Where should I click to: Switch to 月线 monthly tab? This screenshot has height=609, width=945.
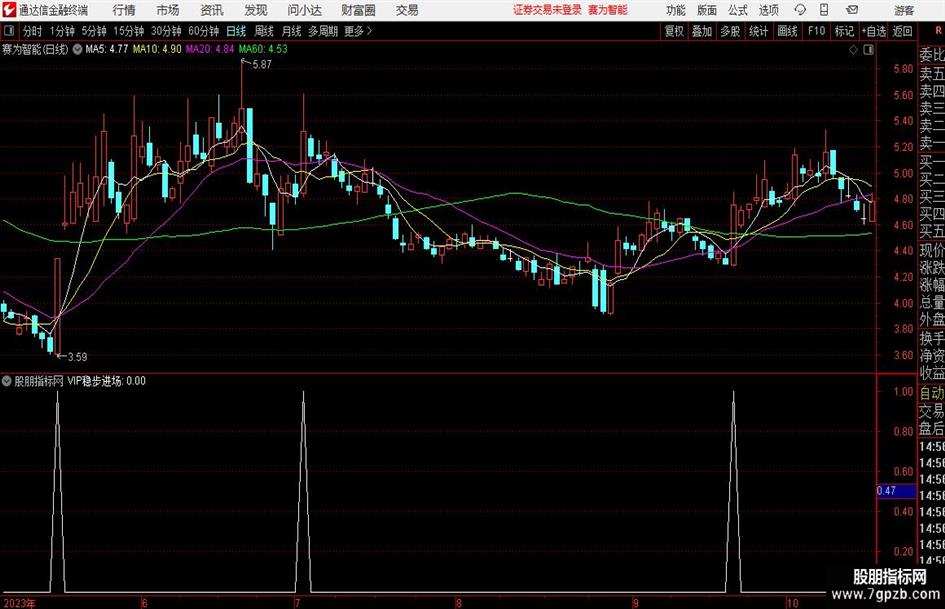[291, 31]
